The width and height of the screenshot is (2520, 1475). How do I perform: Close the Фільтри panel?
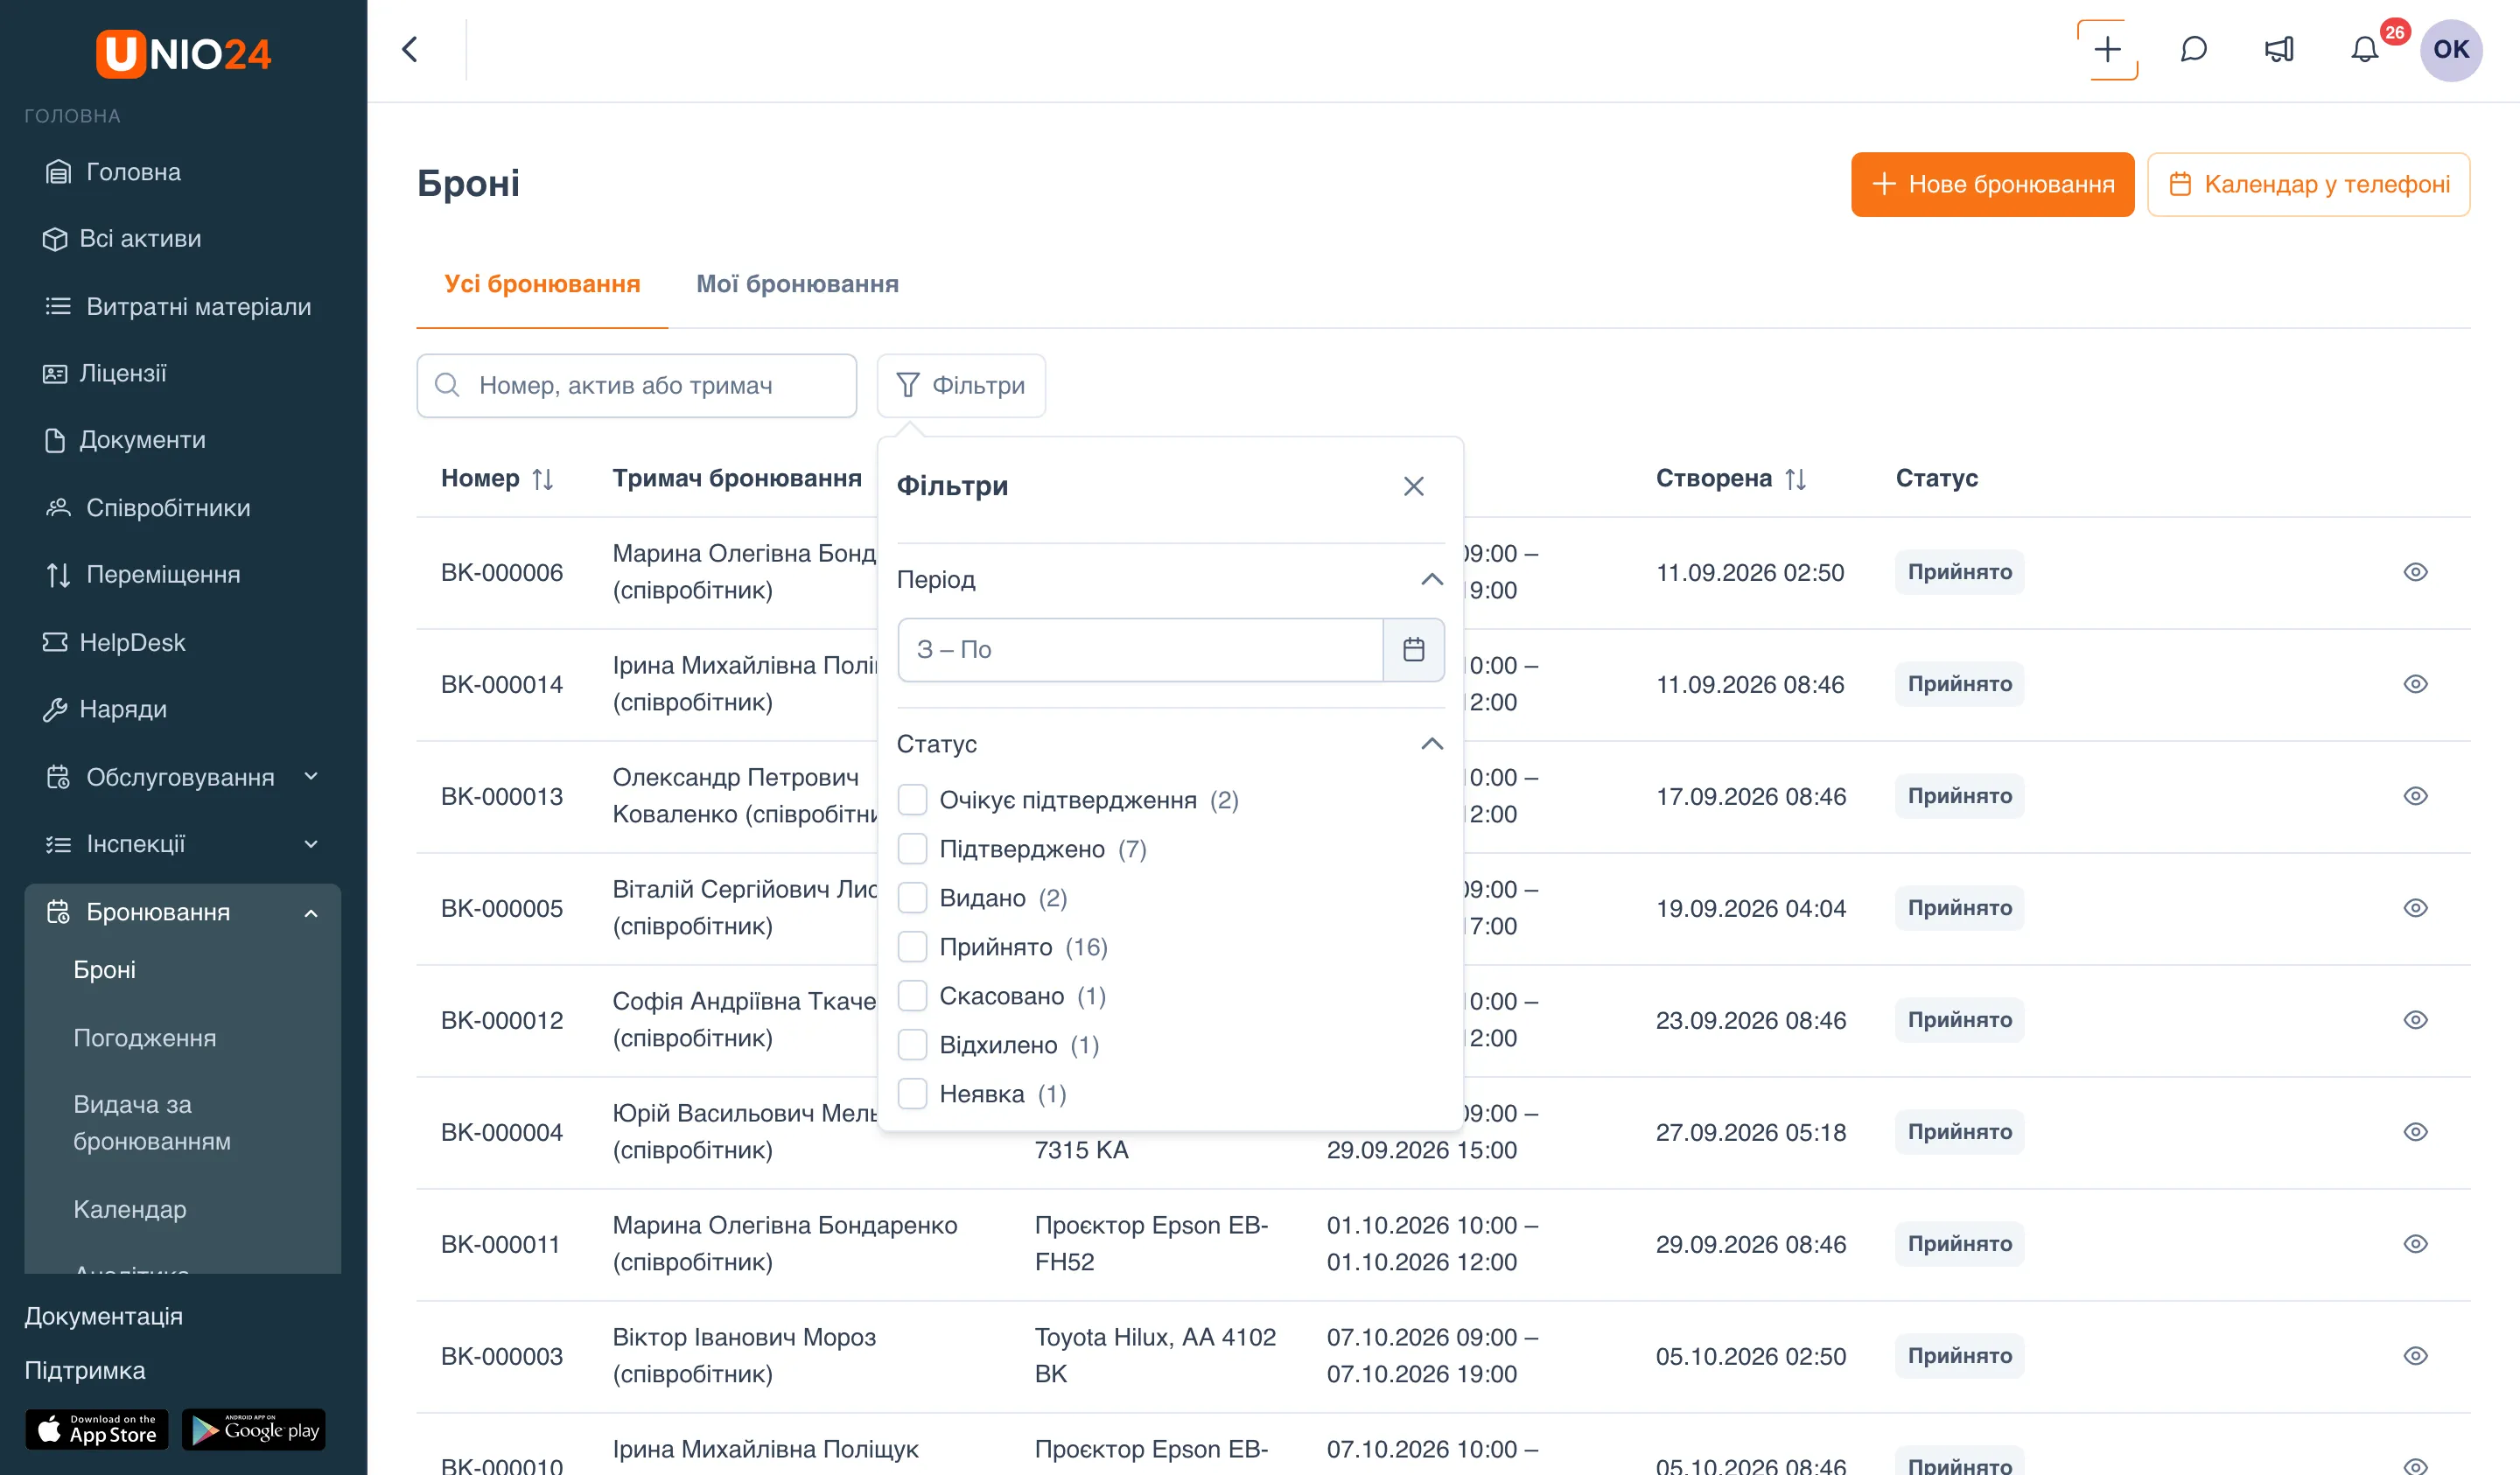coord(1413,486)
